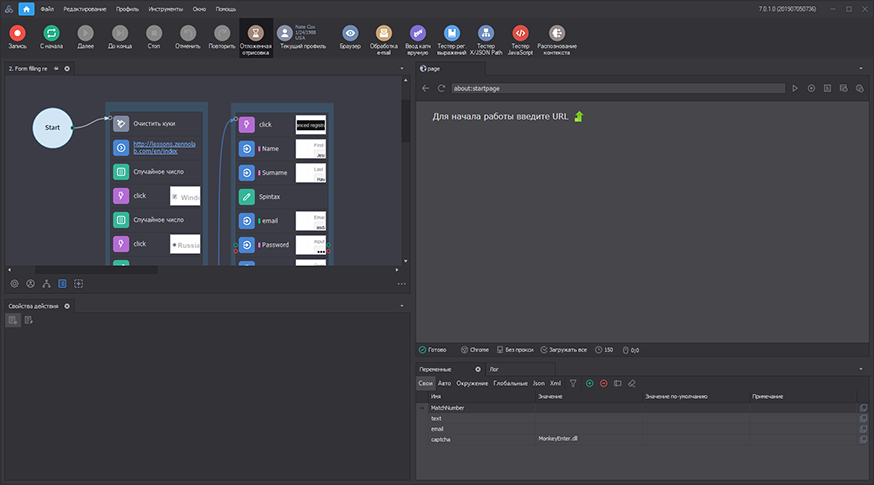The image size is (874, 485).
Task: Toggle Отложенная отрисовка hourglass button
Action: (x=256, y=38)
